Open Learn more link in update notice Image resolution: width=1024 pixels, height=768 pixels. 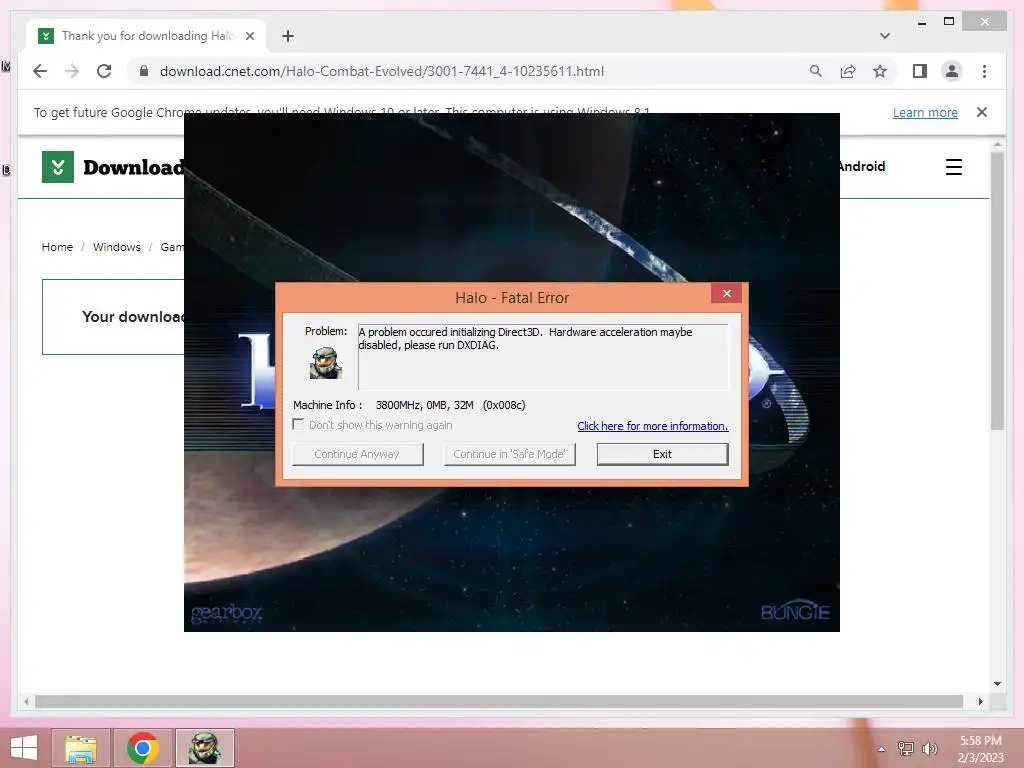coord(925,112)
